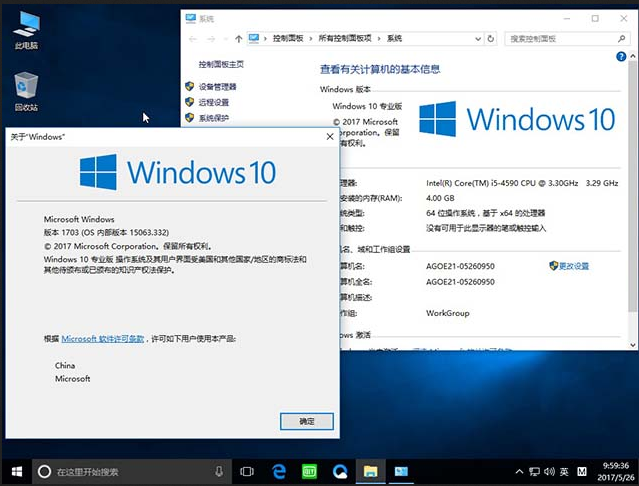Click the scroll-up arrow in System window

(632, 56)
